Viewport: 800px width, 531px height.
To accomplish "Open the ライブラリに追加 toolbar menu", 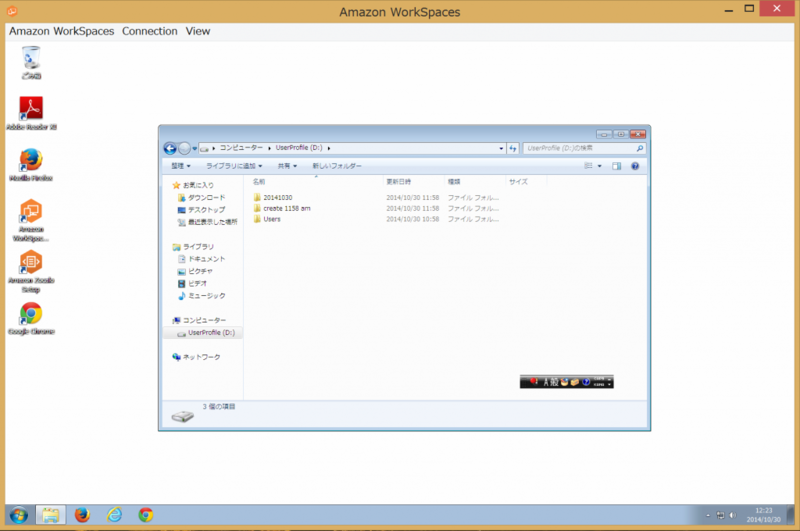I will point(234,166).
